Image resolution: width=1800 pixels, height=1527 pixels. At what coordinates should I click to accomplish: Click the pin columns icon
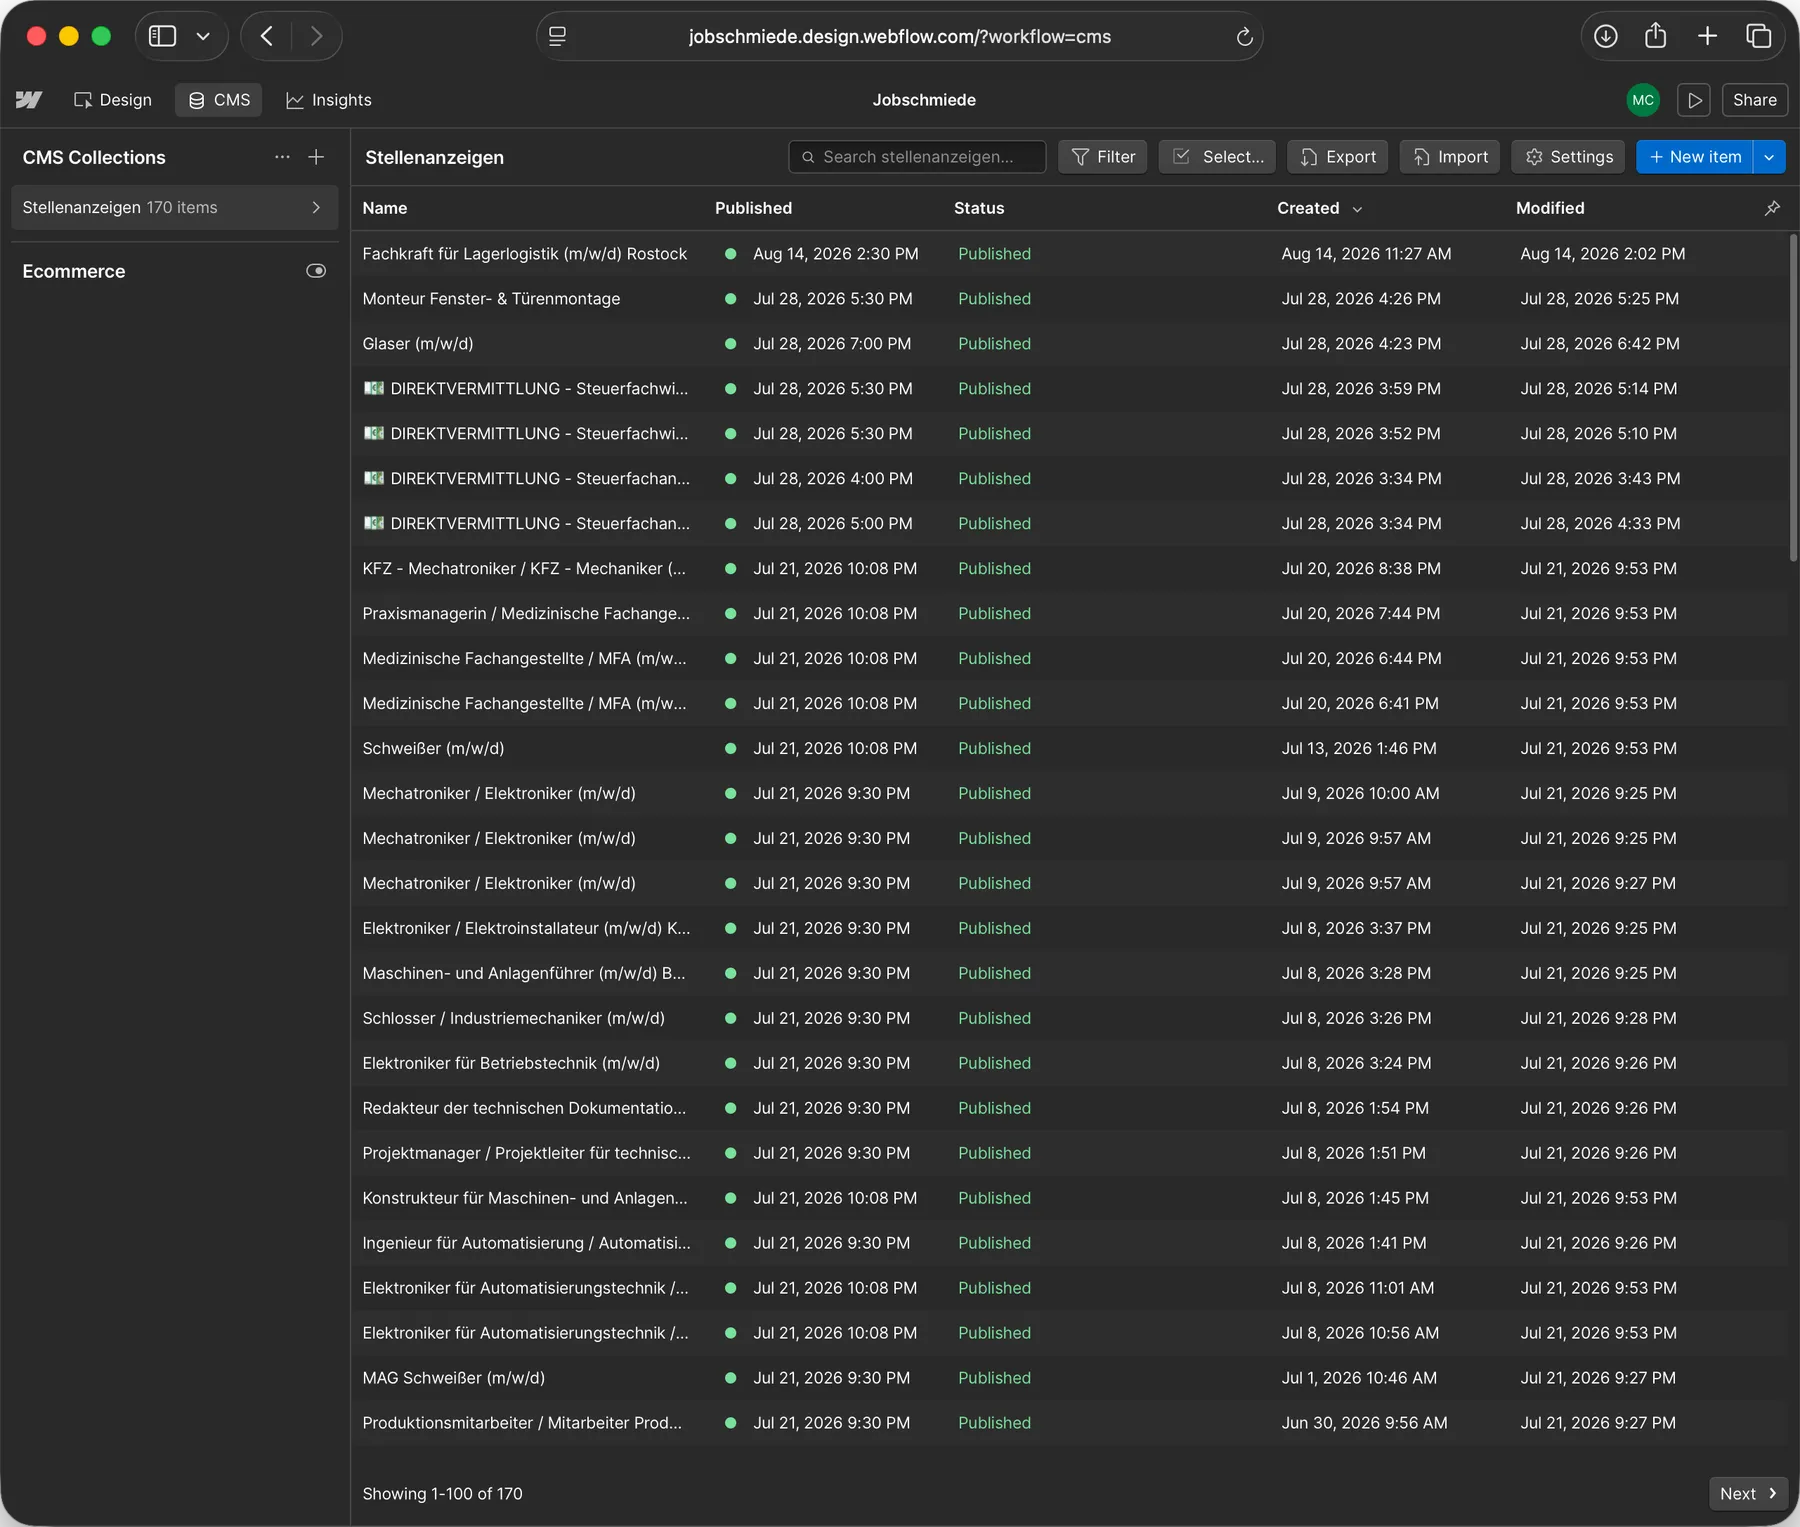pos(1772,208)
